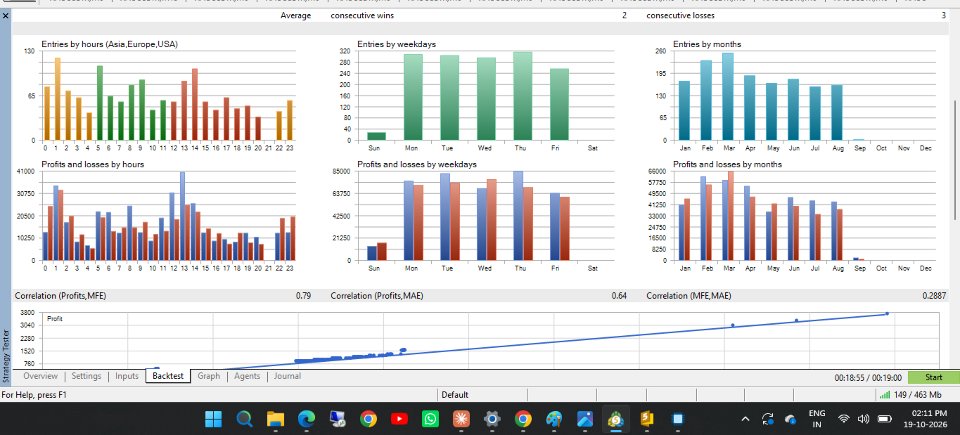Click the elapsed time 00:18:55 / 00:19:00
The height and width of the screenshot is (435, 960).
868,378
